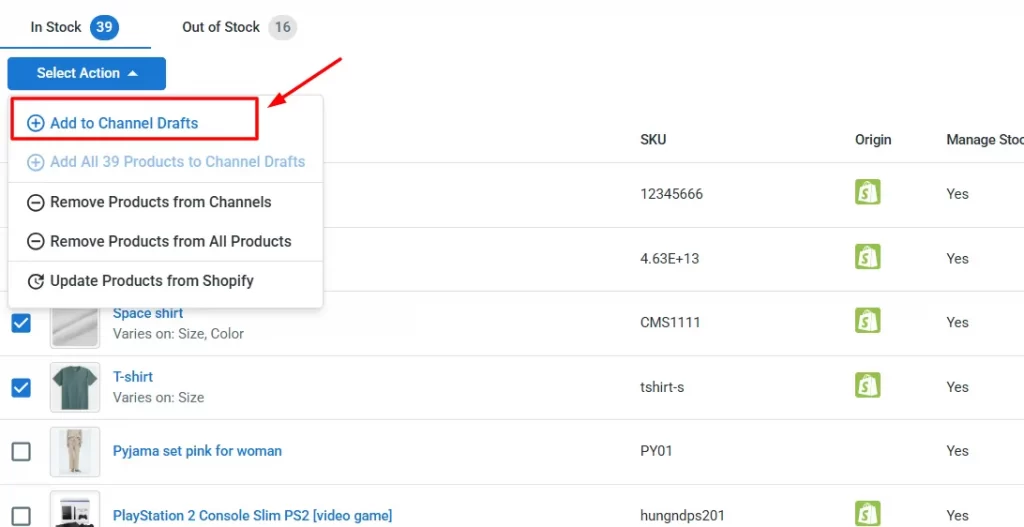Image resolution: width=1024 pixels, height=527 pixels.
Task: Select Remove Products from All Products
Action: click(x=170, y=241)
